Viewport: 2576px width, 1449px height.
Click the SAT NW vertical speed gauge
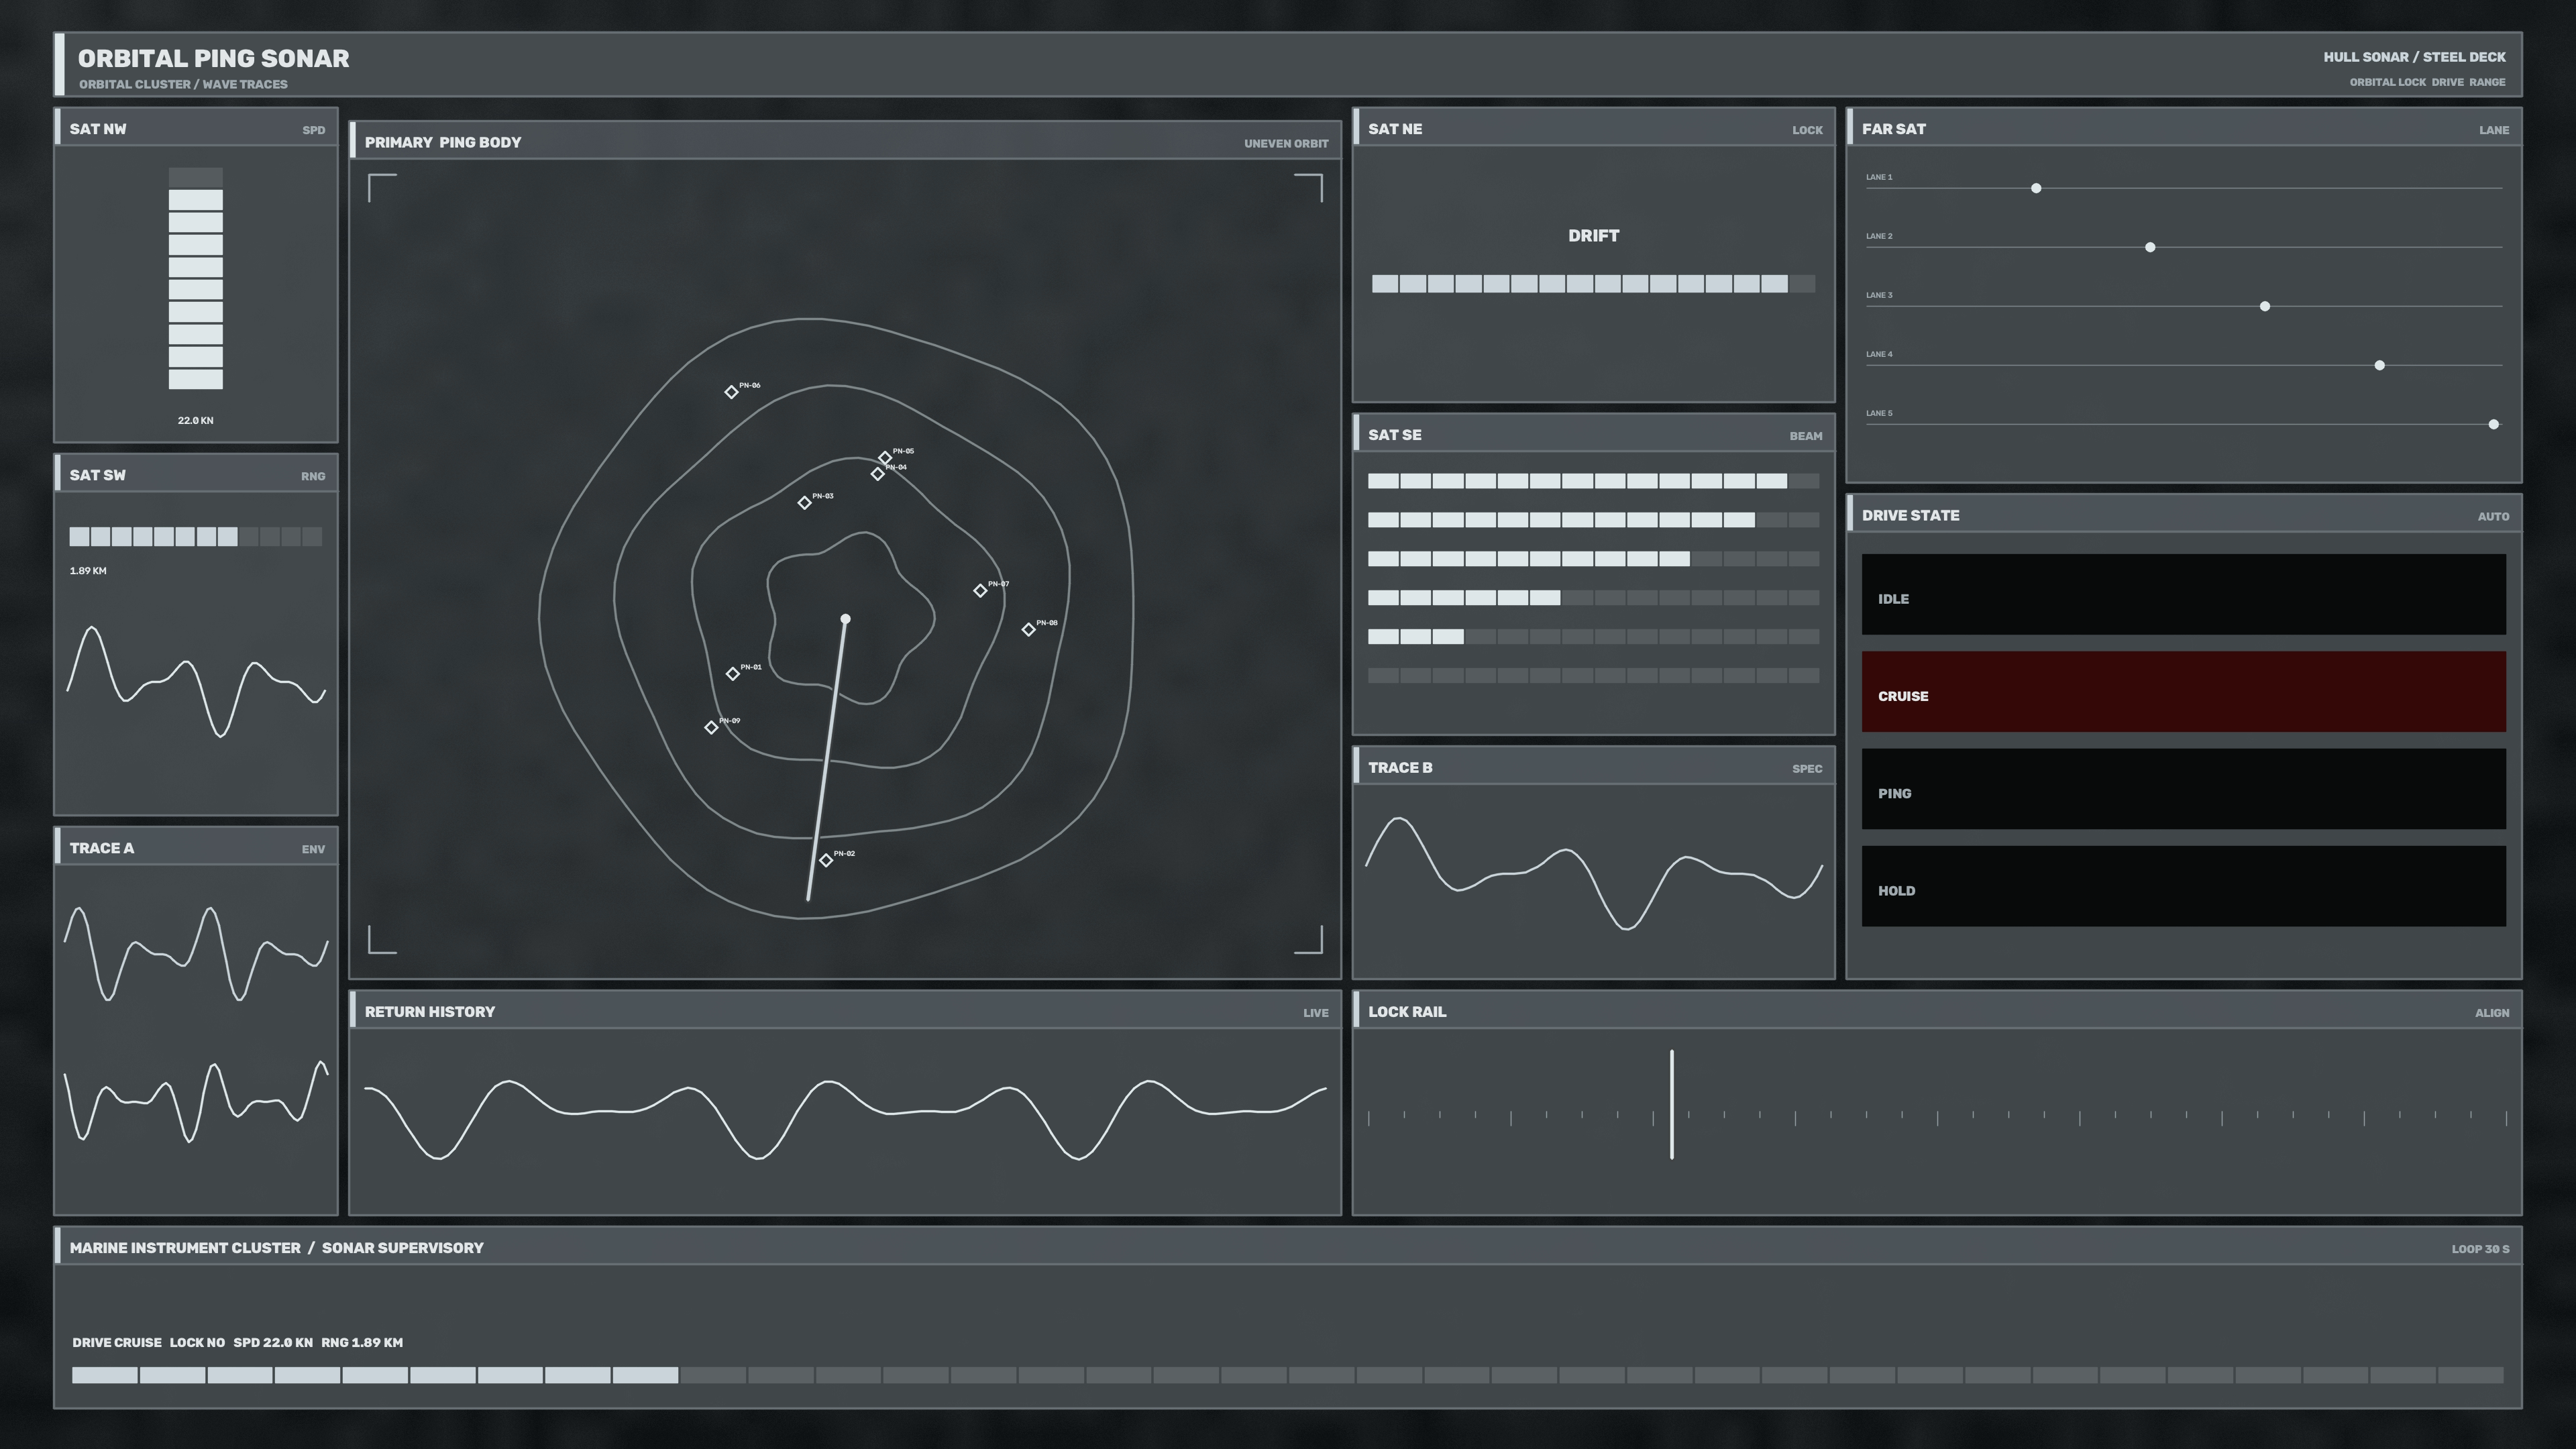(195, 279)
